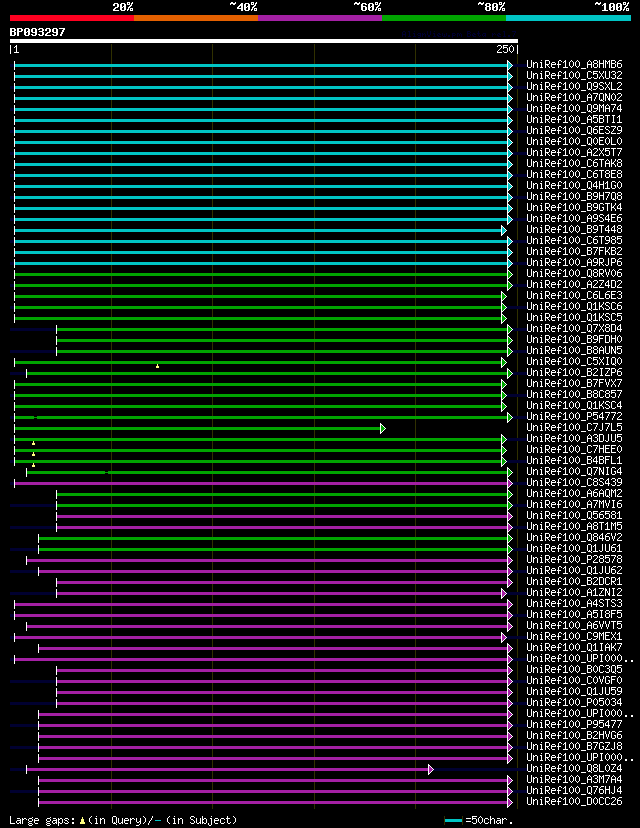This screenshot has height=828, width=640.
Task: Open hit UniRef100_A5BTI1
Action: [x=574, y=119]
